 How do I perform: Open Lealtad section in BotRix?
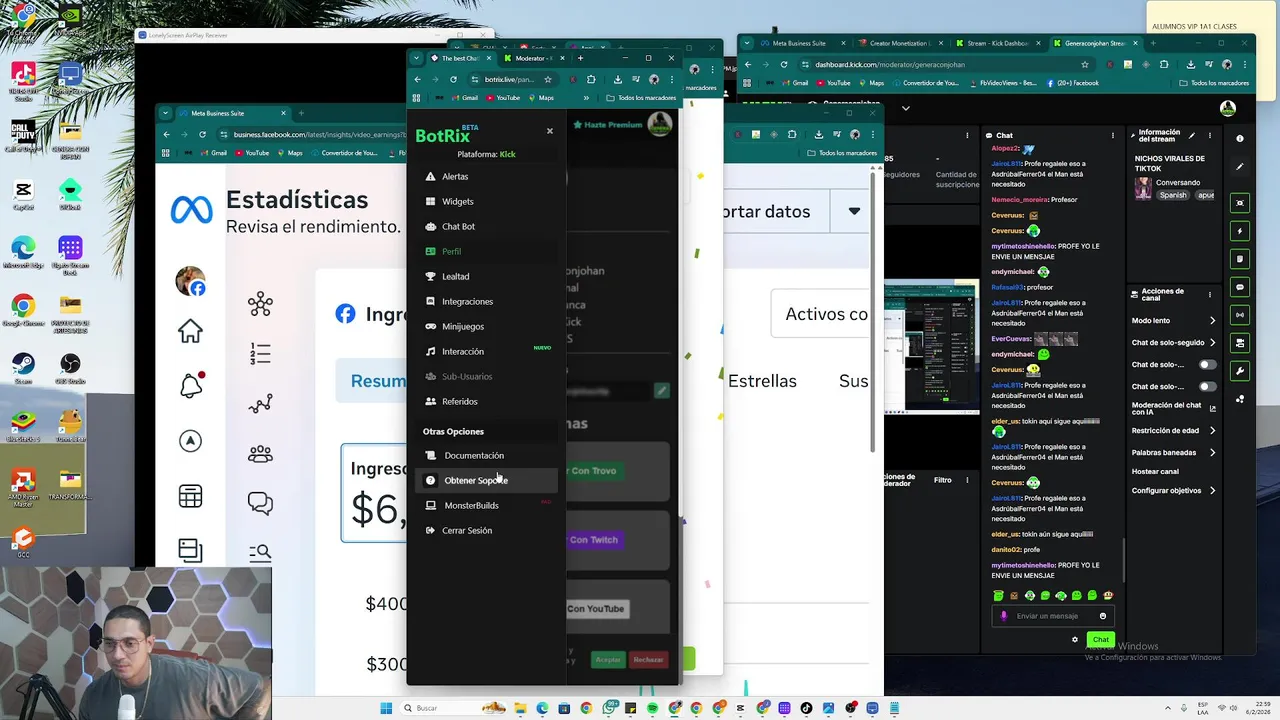(x=486, y=276)
